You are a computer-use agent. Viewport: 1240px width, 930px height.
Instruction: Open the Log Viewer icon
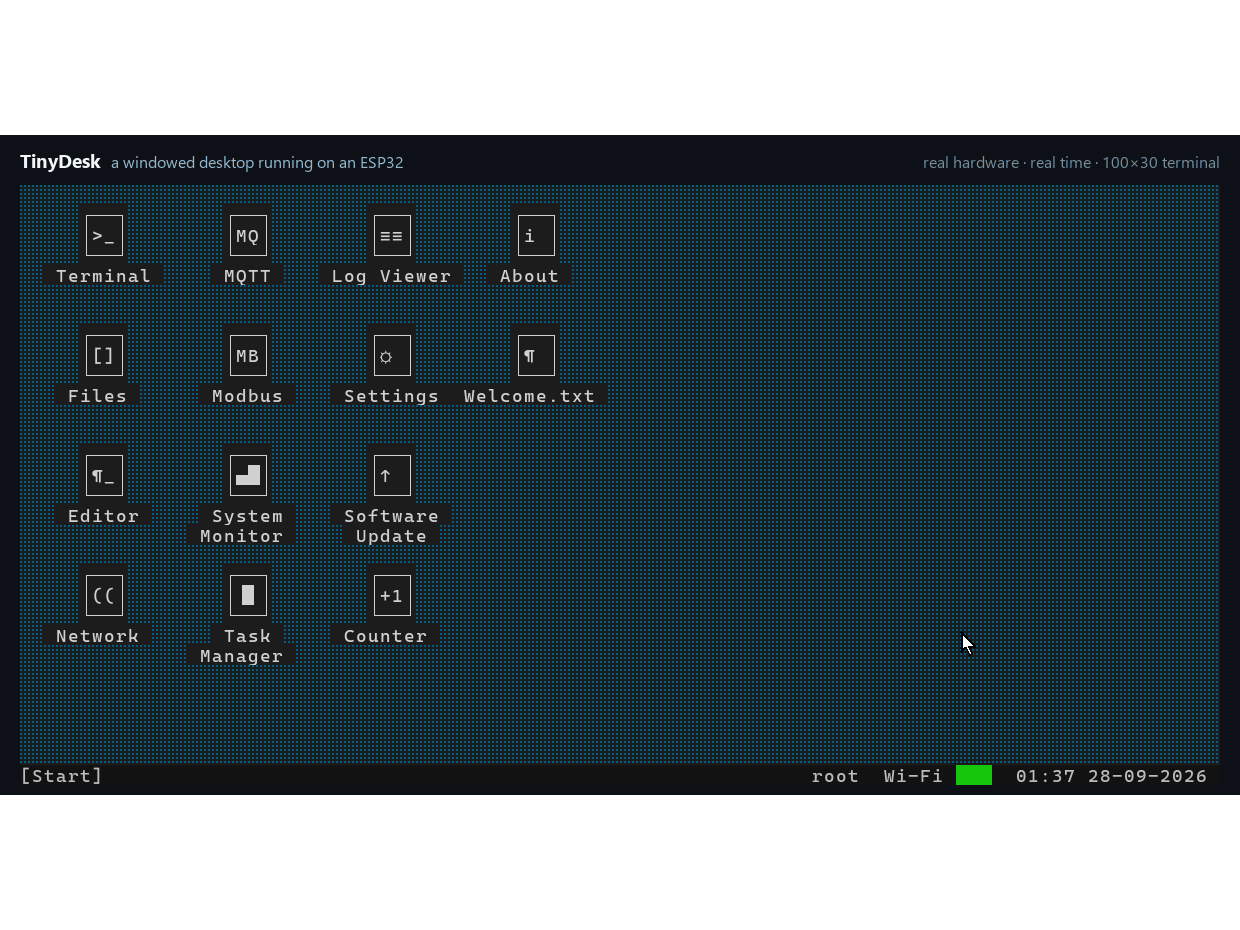(392, 236)
